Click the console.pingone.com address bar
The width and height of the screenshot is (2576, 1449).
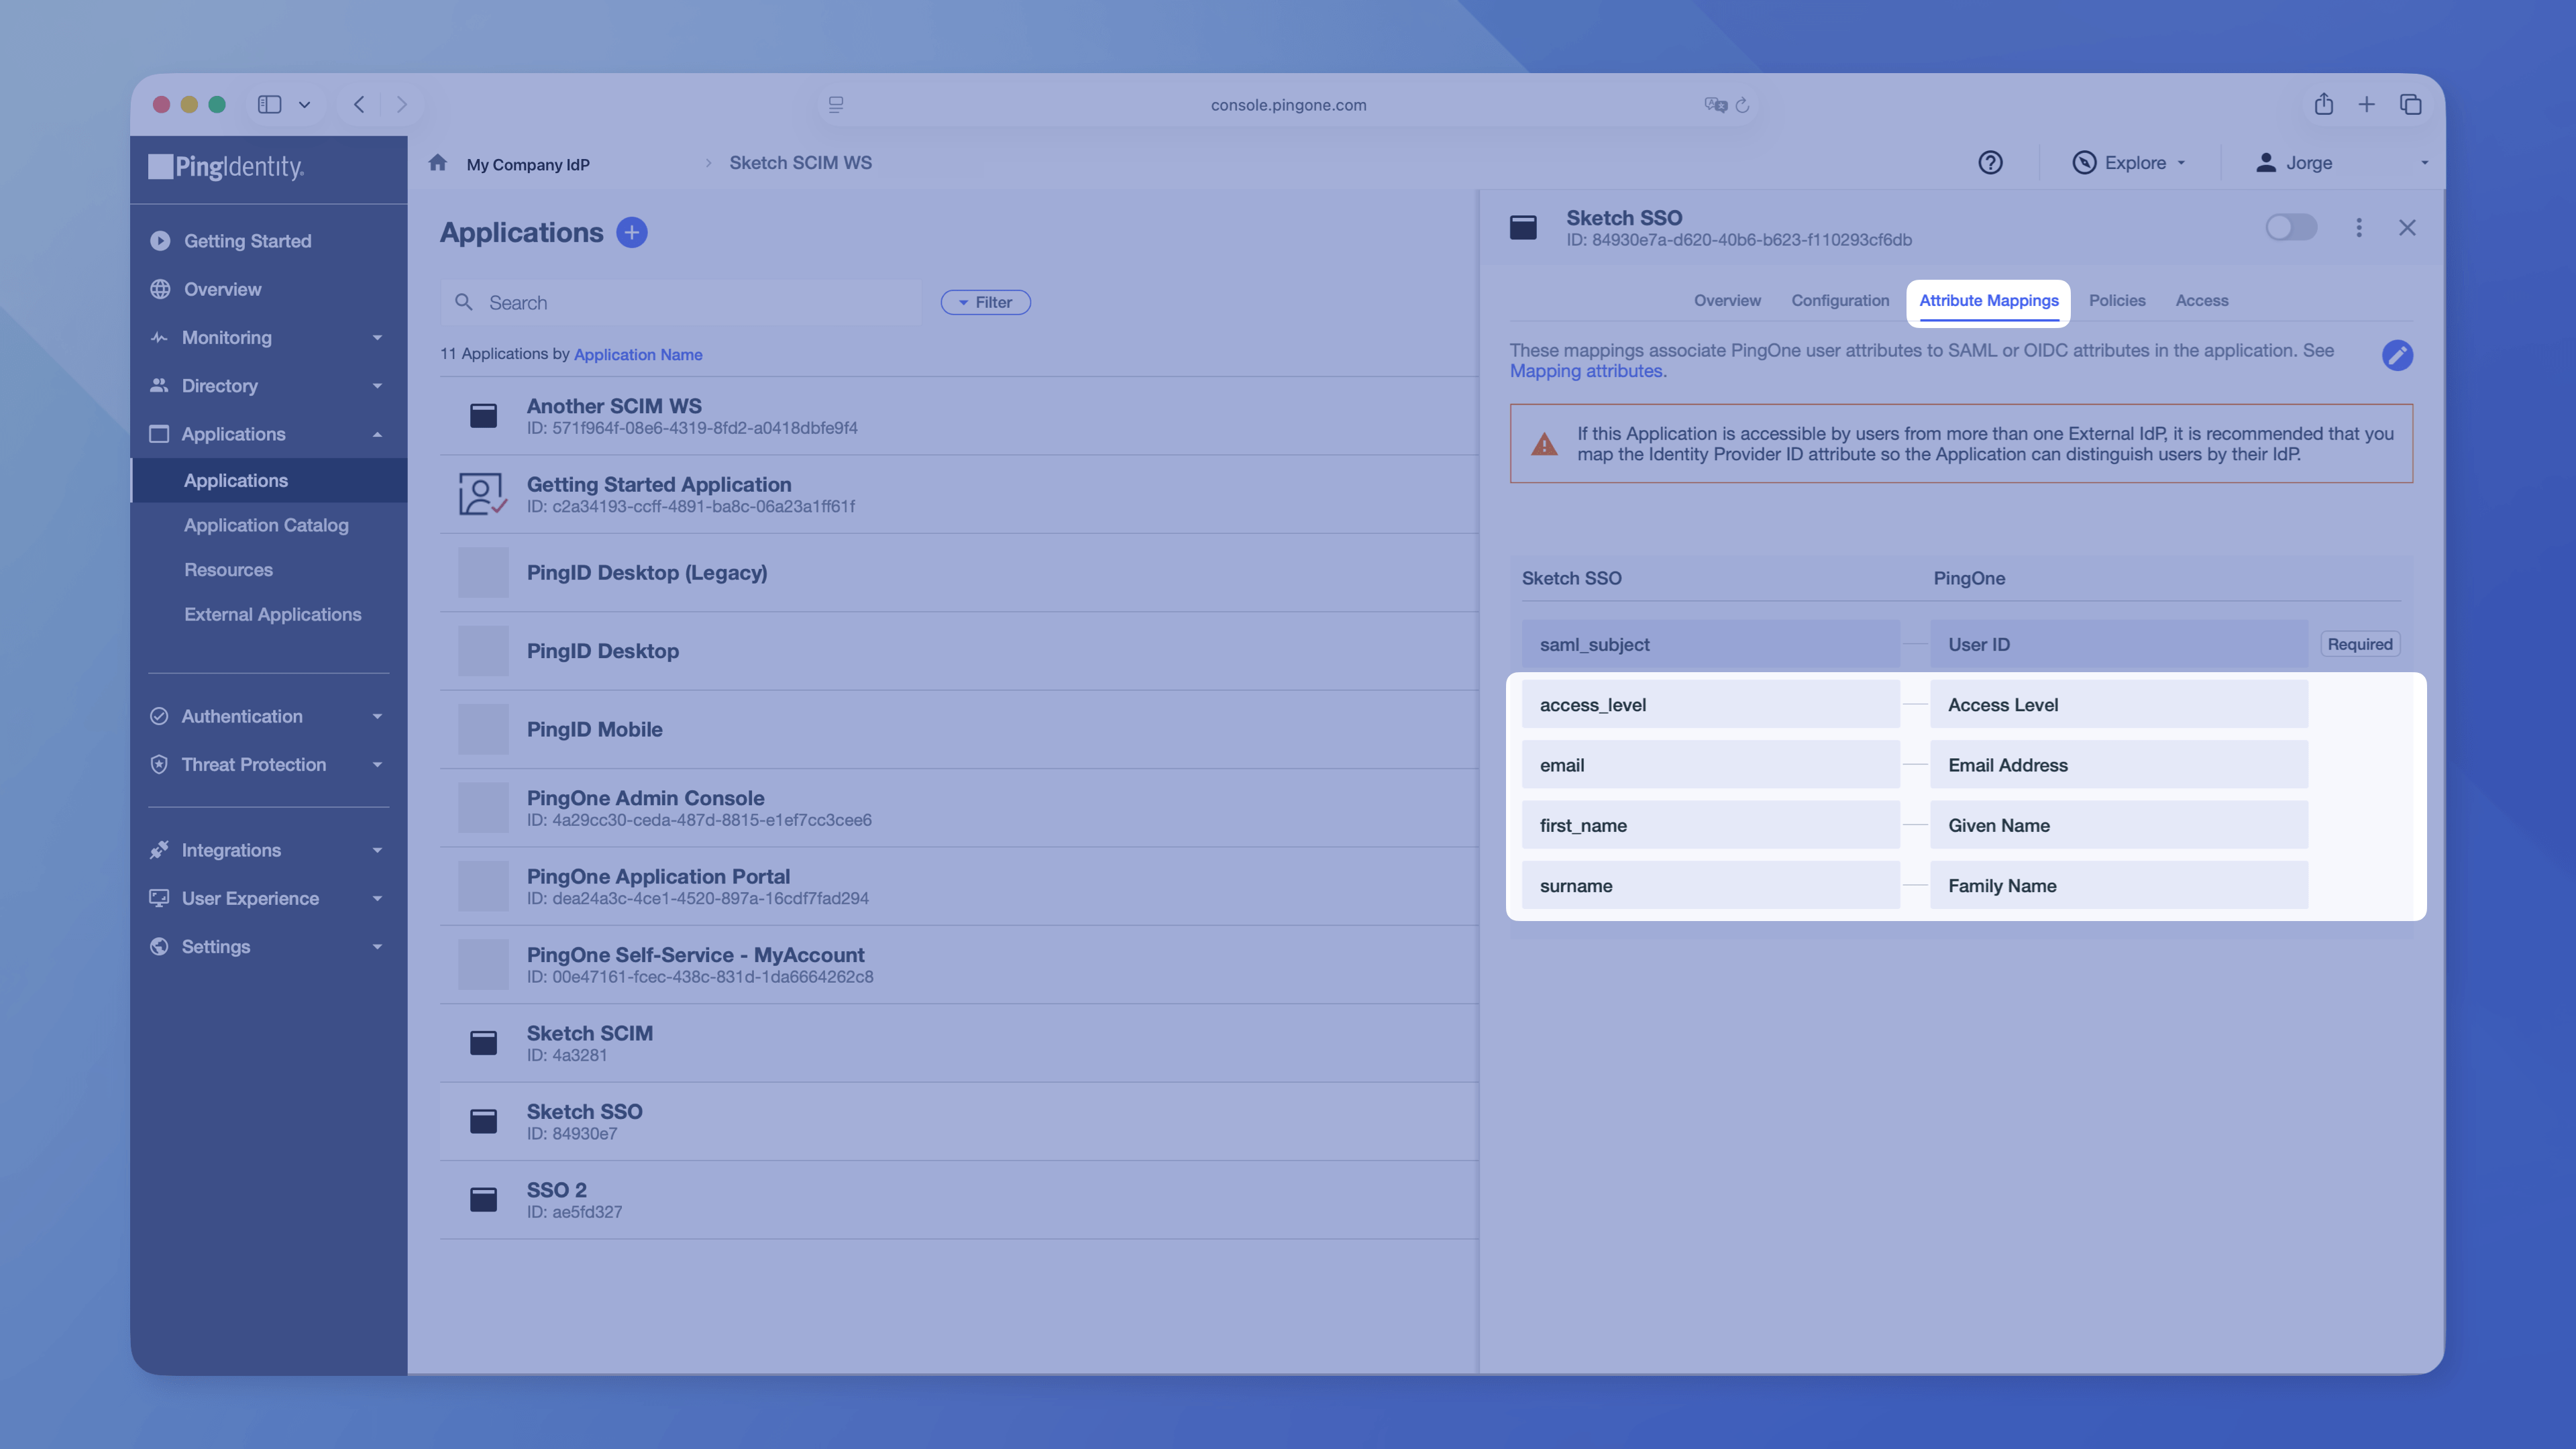pos(1288,105)
